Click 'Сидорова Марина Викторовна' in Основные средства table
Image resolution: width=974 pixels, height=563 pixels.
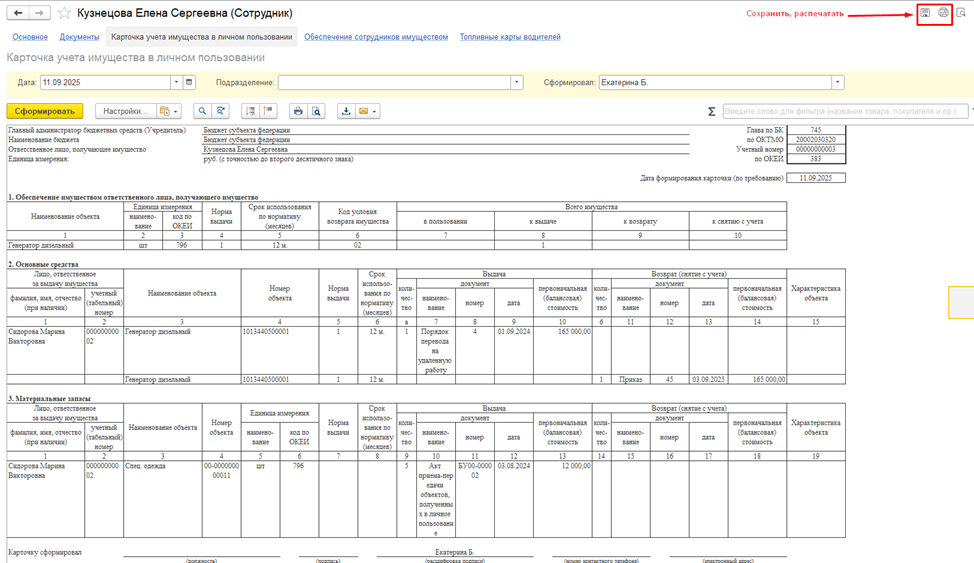point(45,350)
